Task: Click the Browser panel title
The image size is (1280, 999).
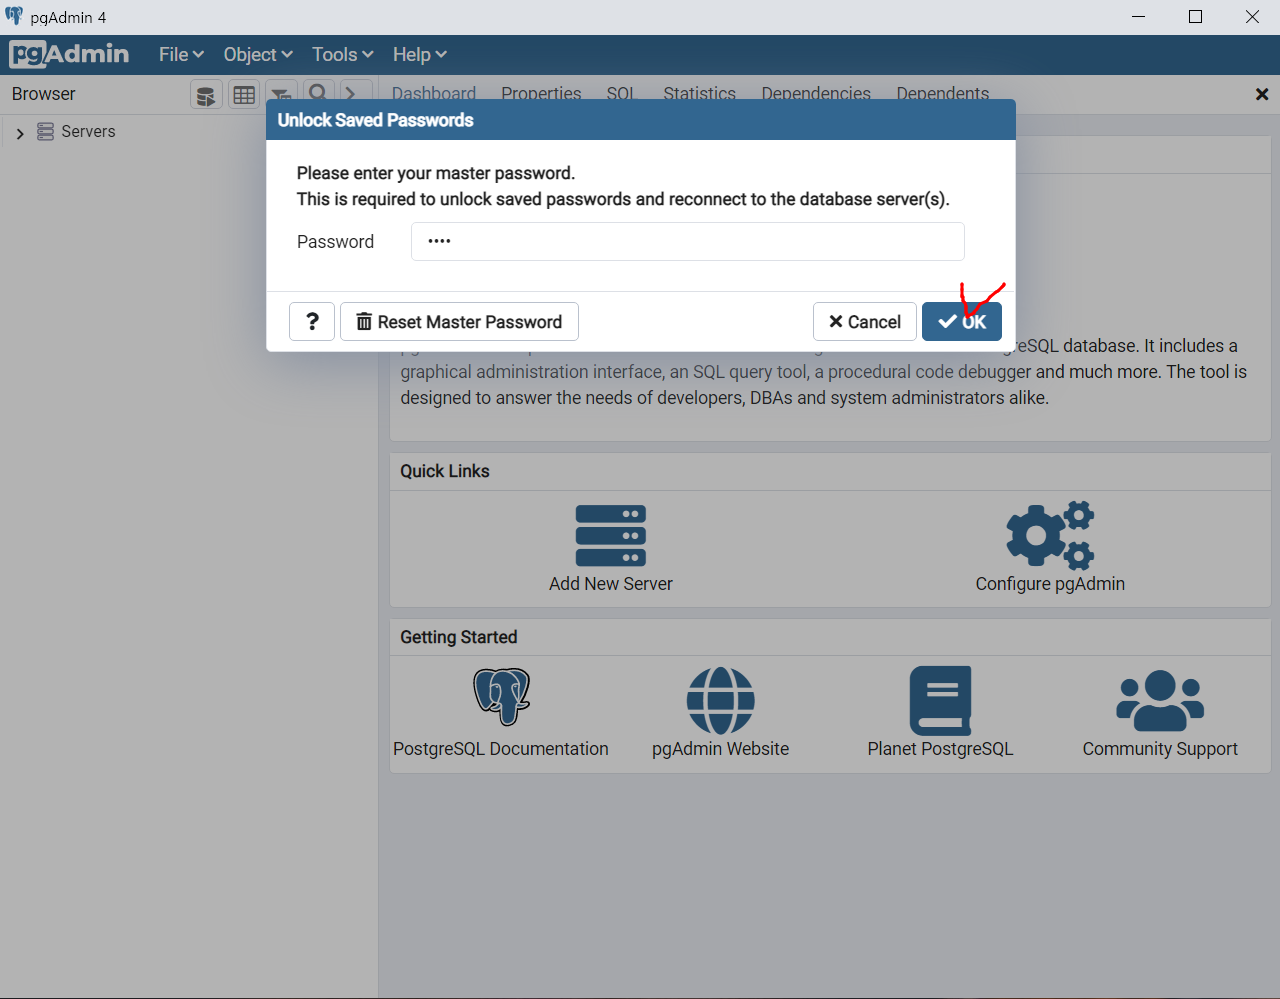Action: click(x=44, y=94)
